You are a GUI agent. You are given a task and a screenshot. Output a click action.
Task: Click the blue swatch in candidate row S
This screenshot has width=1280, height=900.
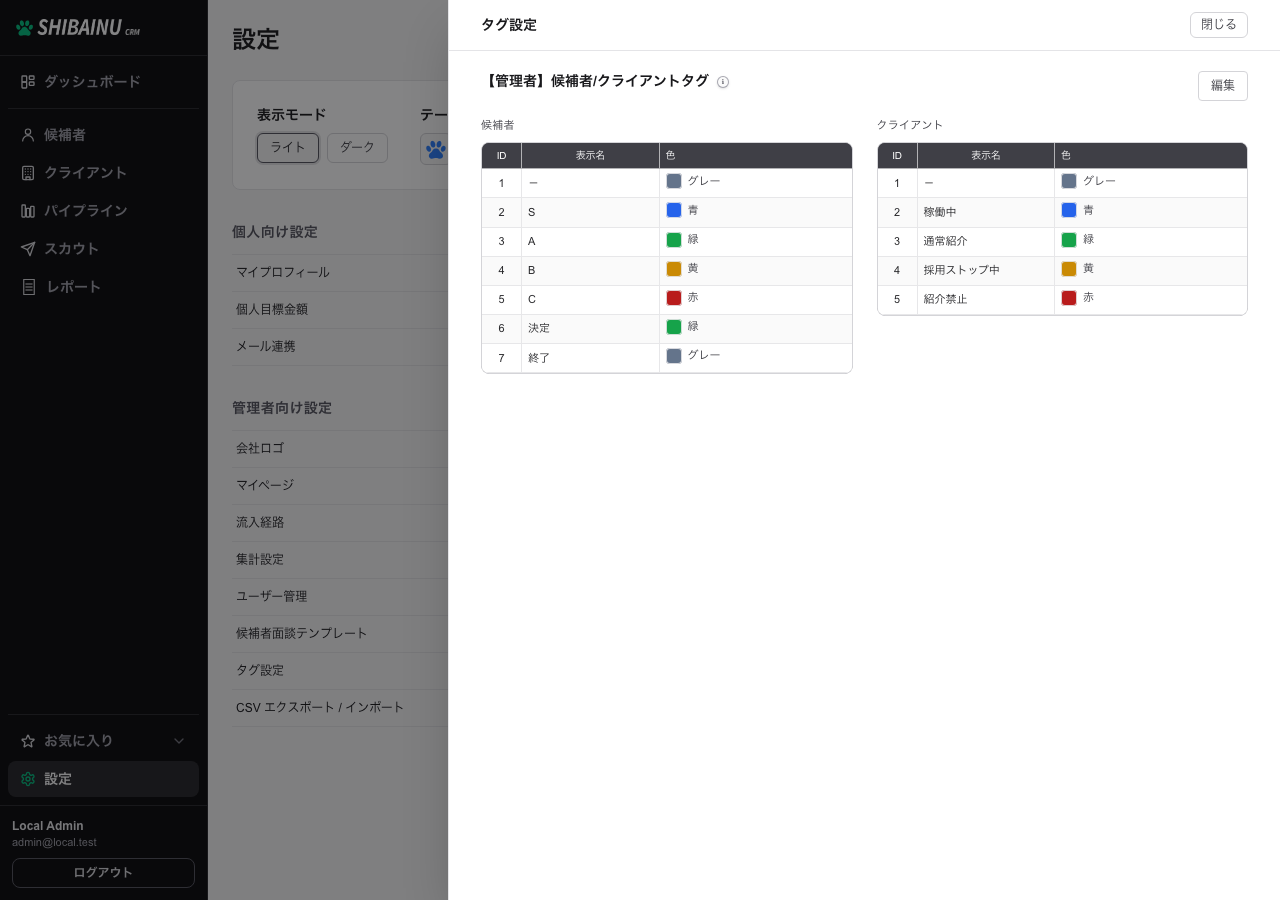click(674, 210)
